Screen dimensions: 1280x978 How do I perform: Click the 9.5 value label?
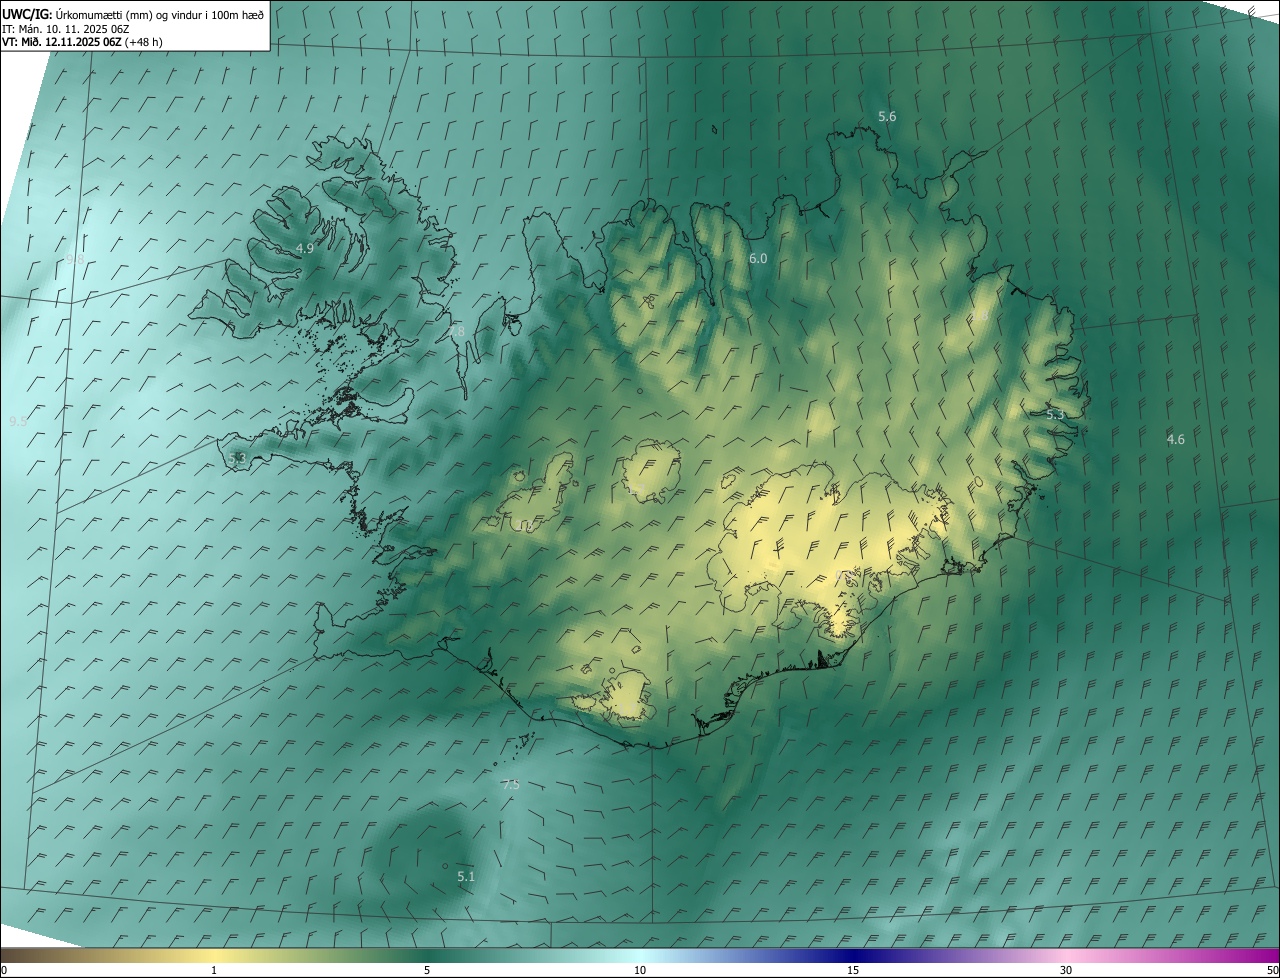click(x=18, y=422)
